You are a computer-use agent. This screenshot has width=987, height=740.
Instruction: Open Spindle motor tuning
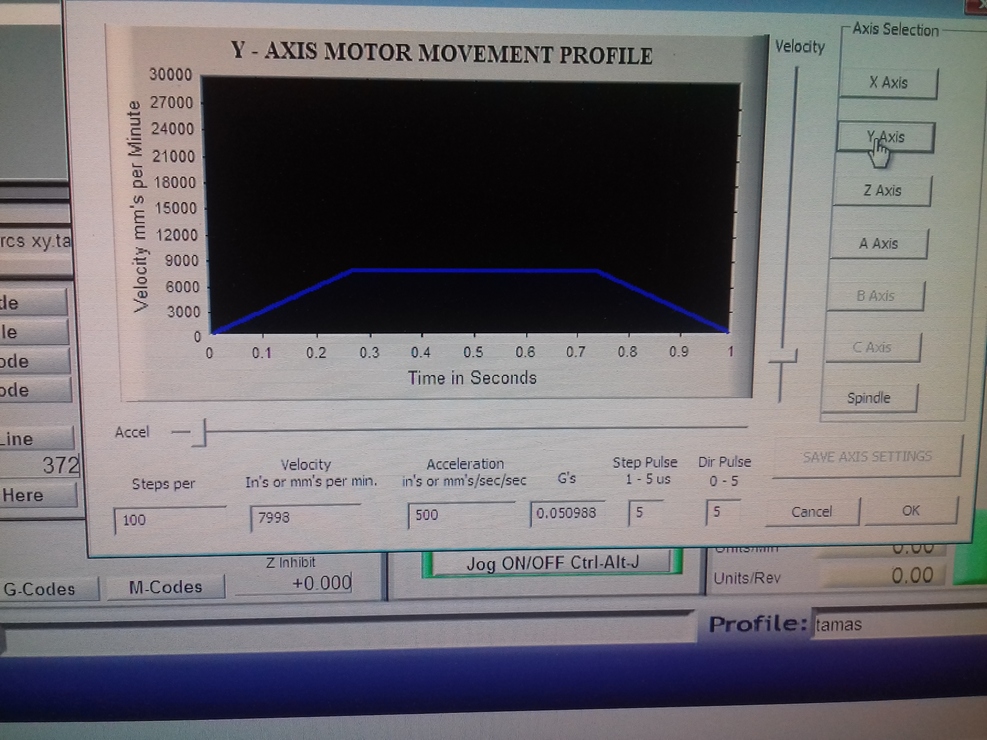tap(868, 398)
